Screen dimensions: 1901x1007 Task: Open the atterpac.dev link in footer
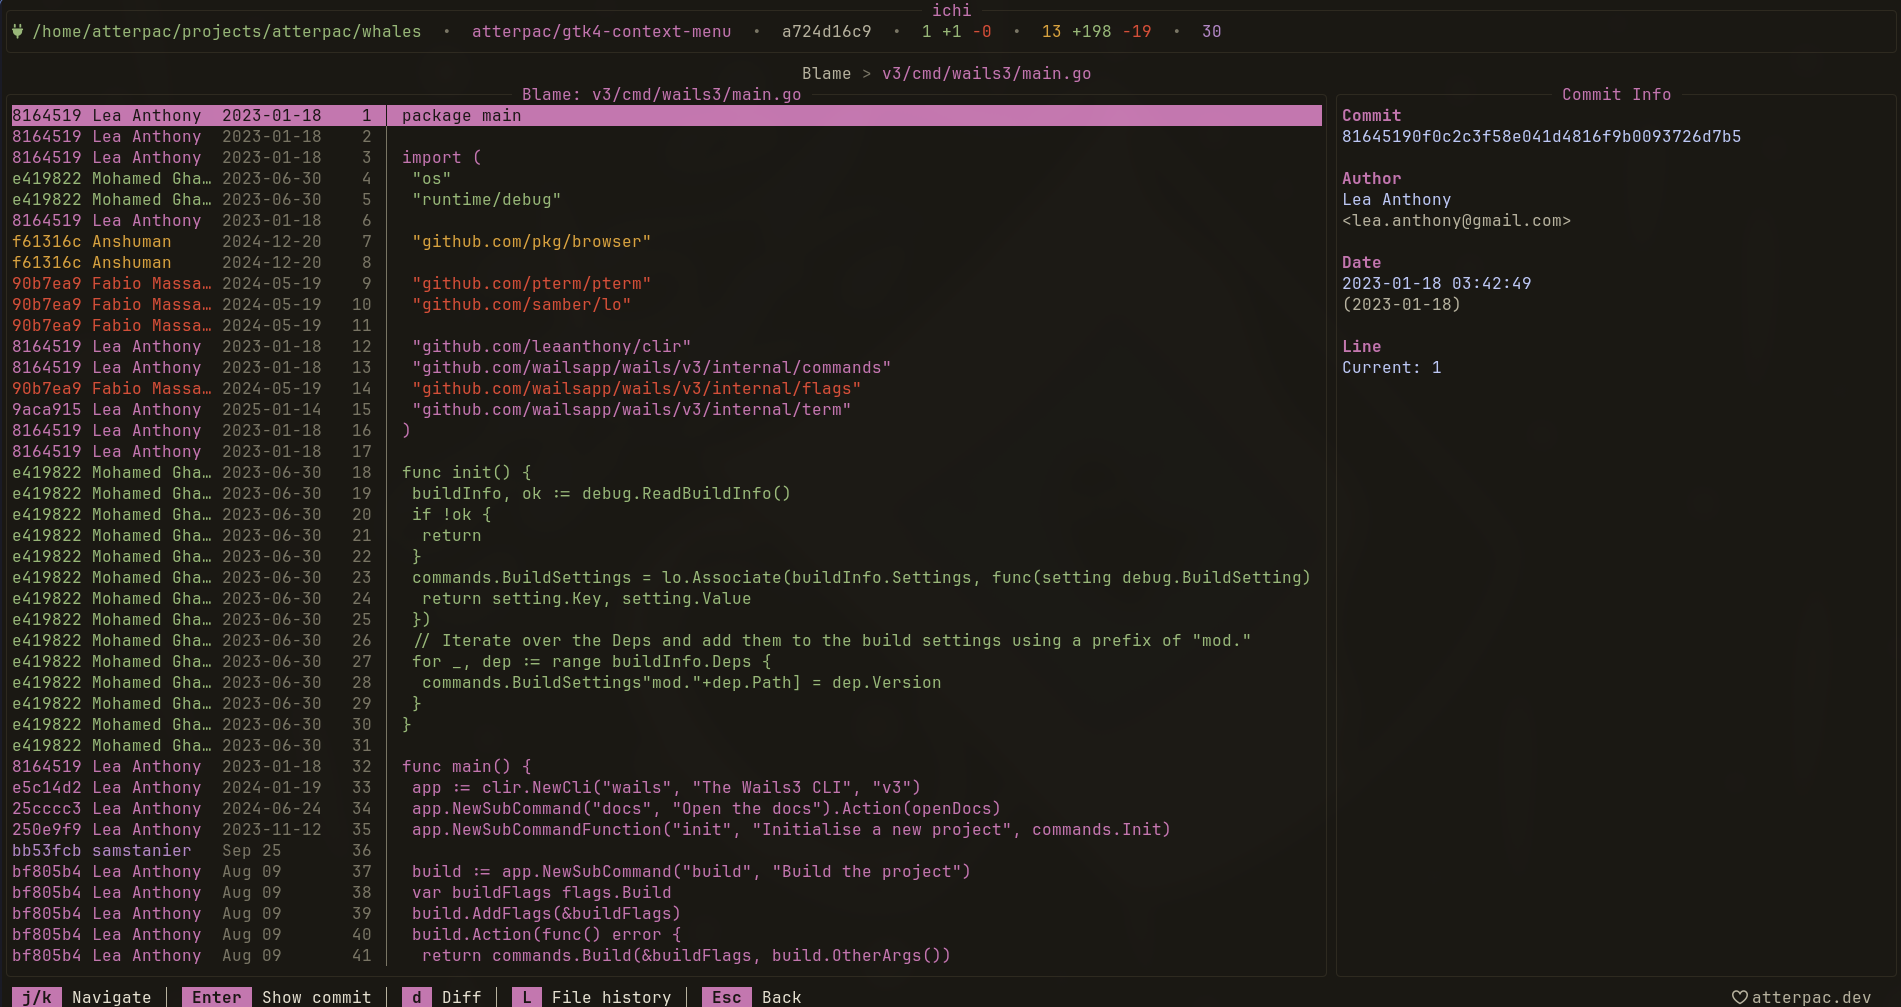(x=1811, y=997)
